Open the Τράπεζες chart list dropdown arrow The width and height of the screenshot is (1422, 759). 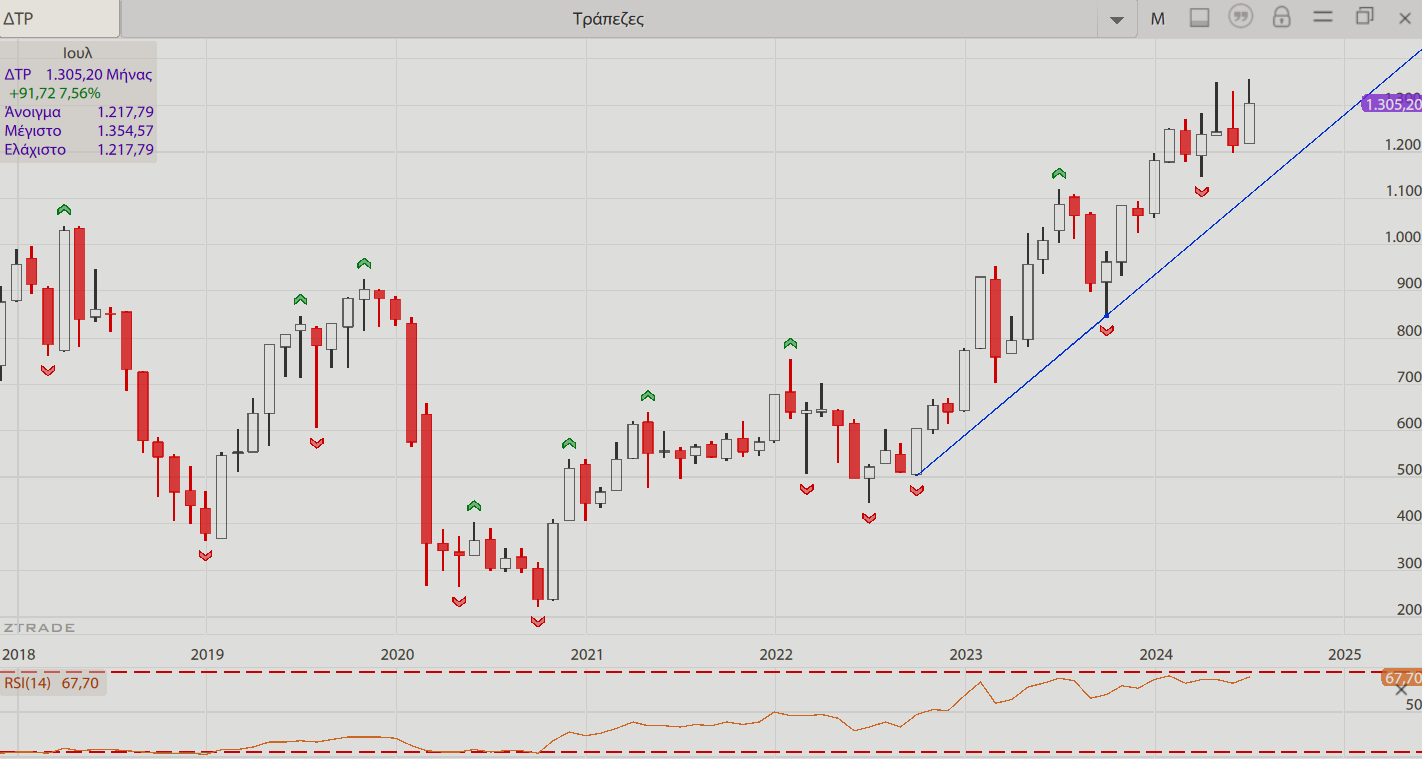(1117, 19)
